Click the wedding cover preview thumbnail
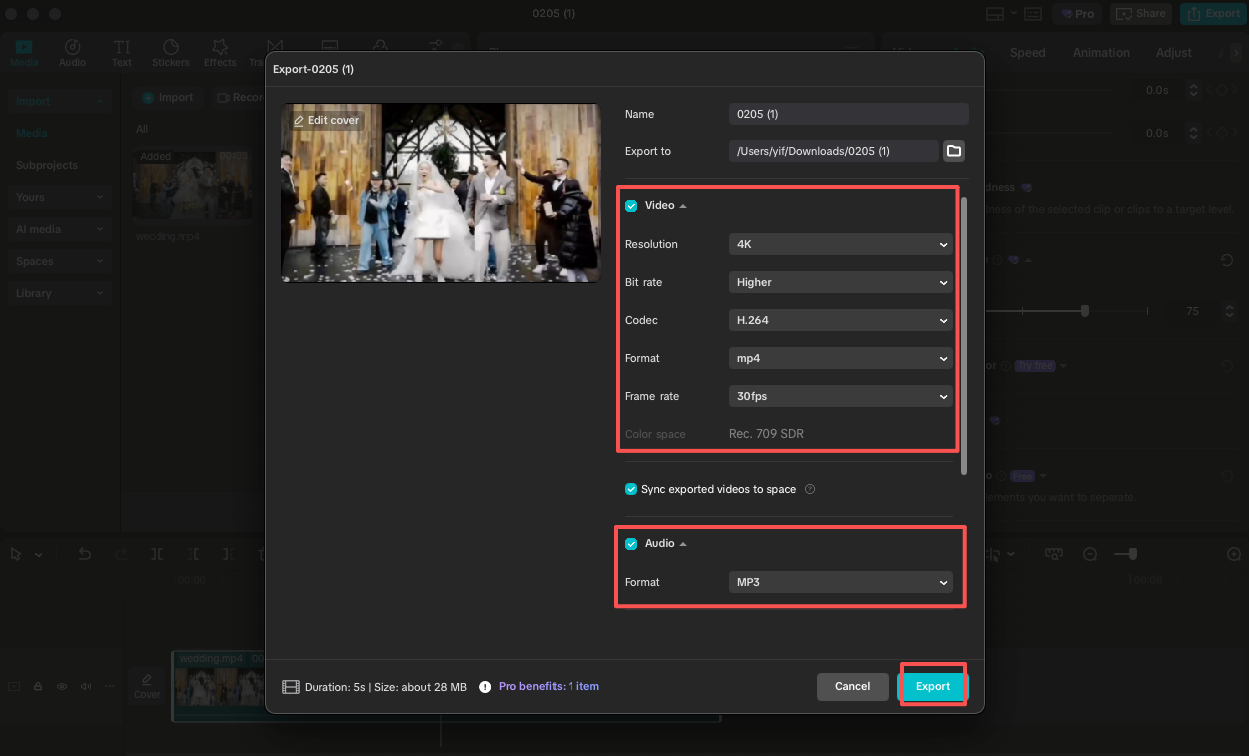 [441, 192]
